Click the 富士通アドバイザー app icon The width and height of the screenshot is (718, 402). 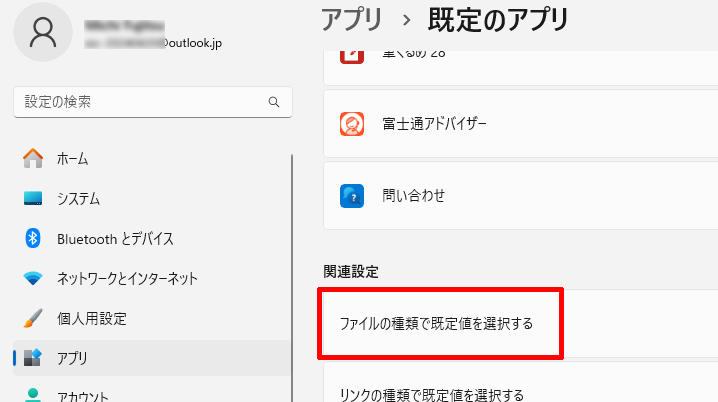(352, 124)
